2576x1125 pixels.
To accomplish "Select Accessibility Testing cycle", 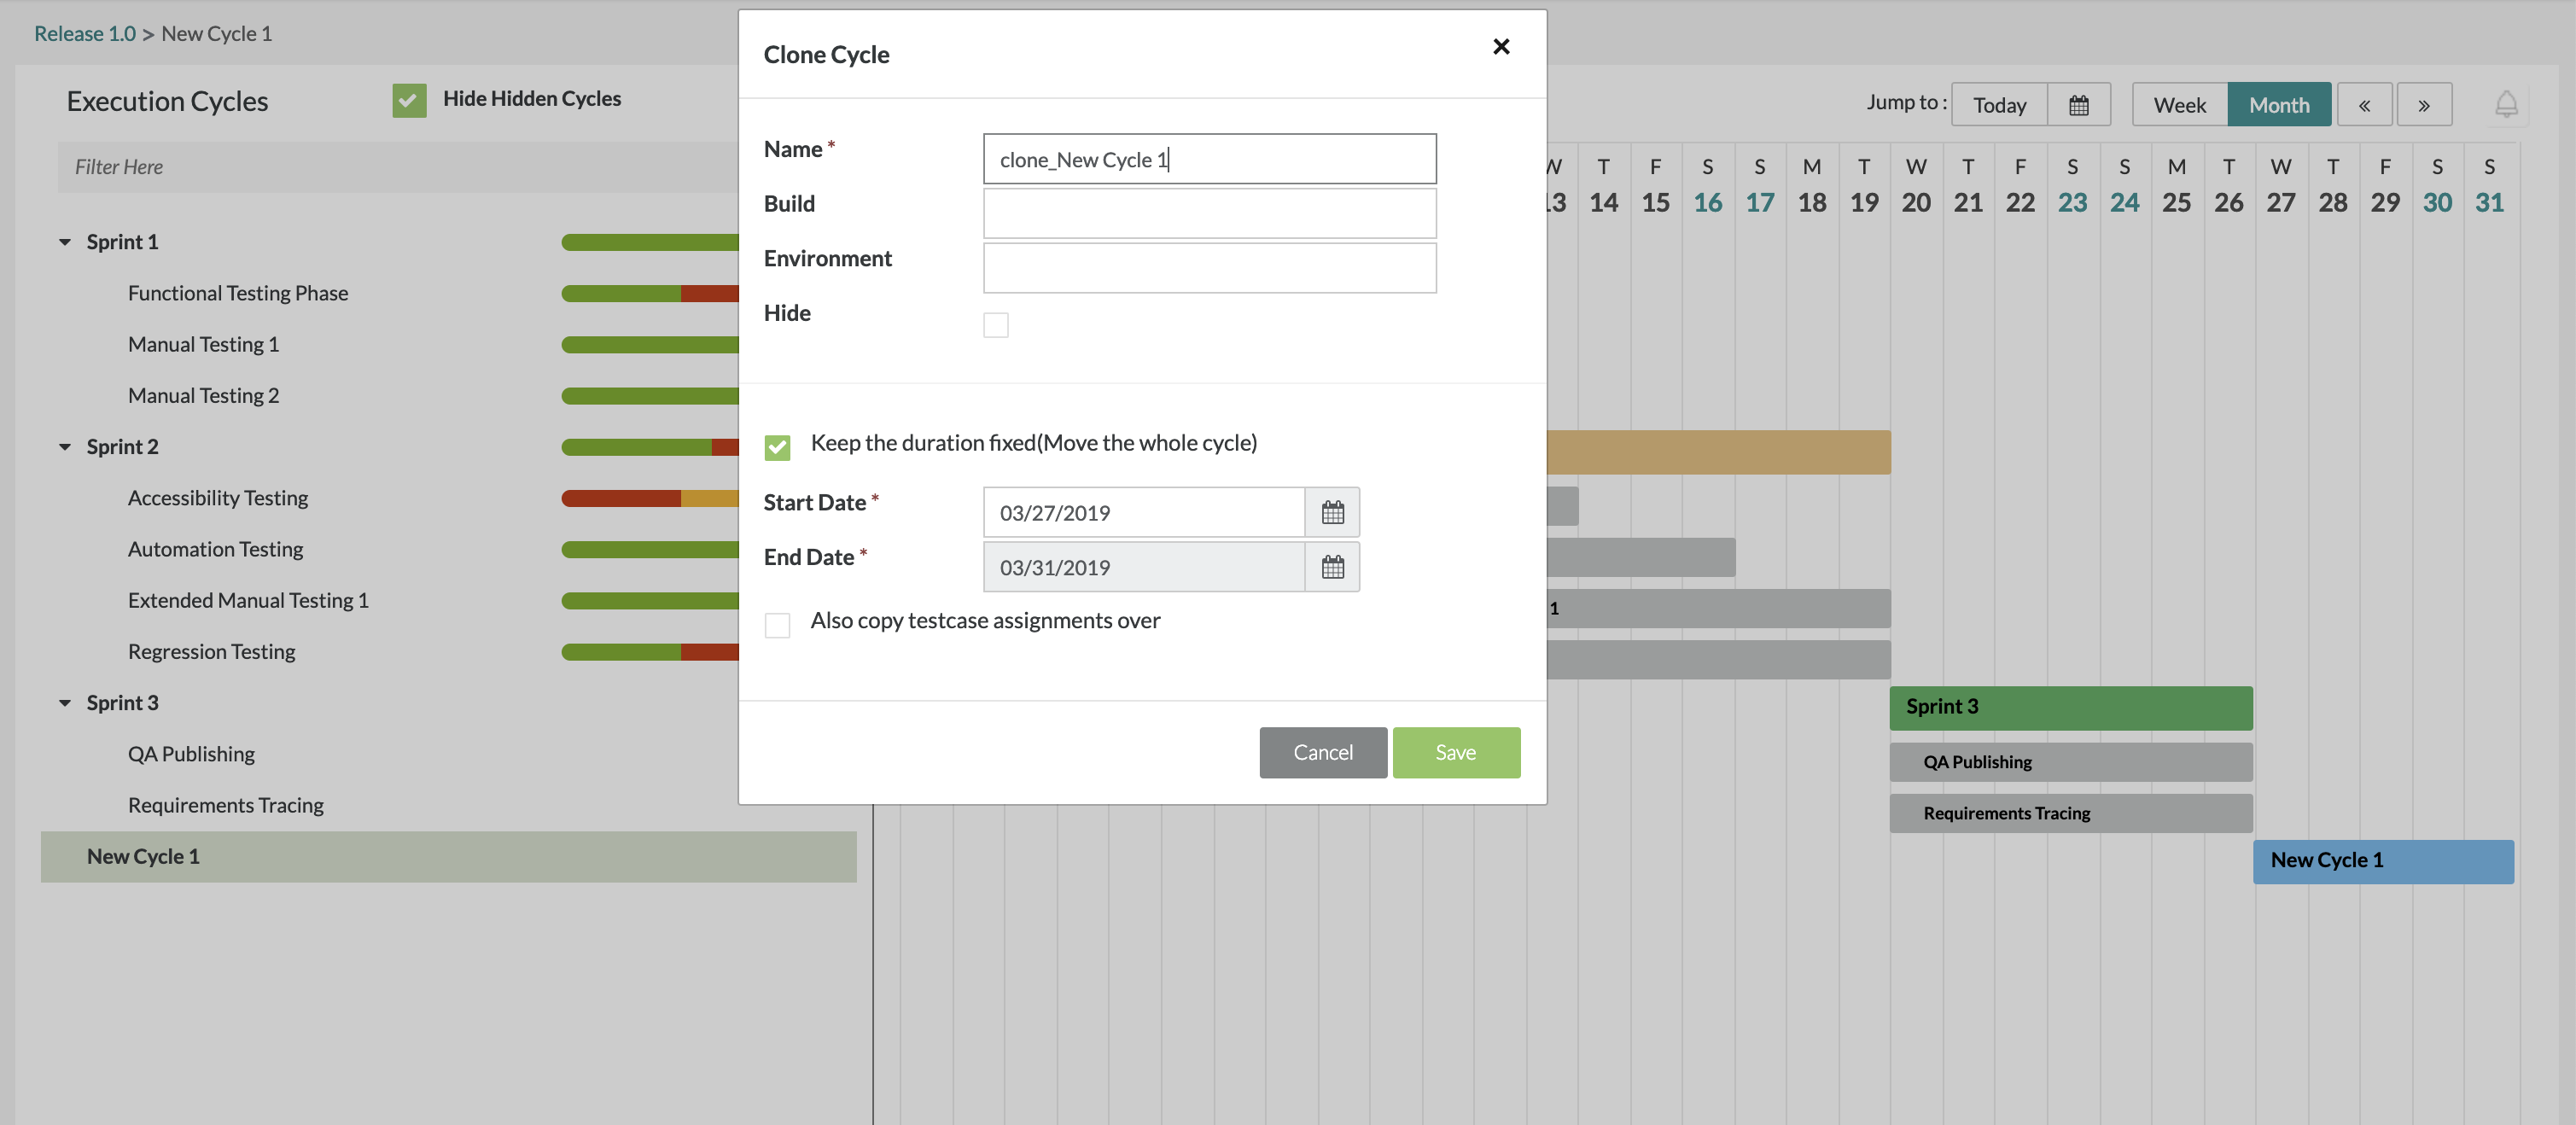I will point(217,498).
